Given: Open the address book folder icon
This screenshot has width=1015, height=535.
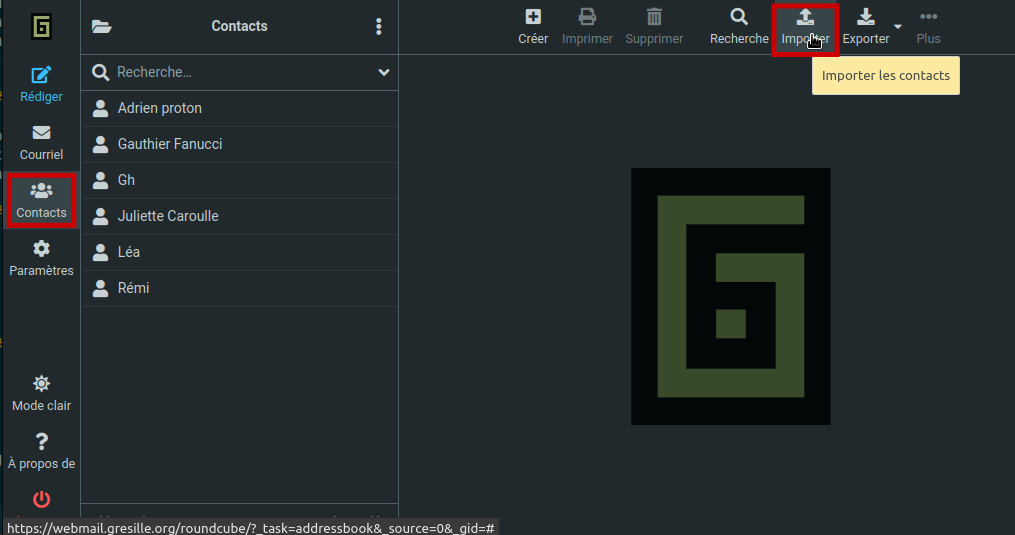Looking at the screenshot, I should pyautogui.click(x=101, y=27).
